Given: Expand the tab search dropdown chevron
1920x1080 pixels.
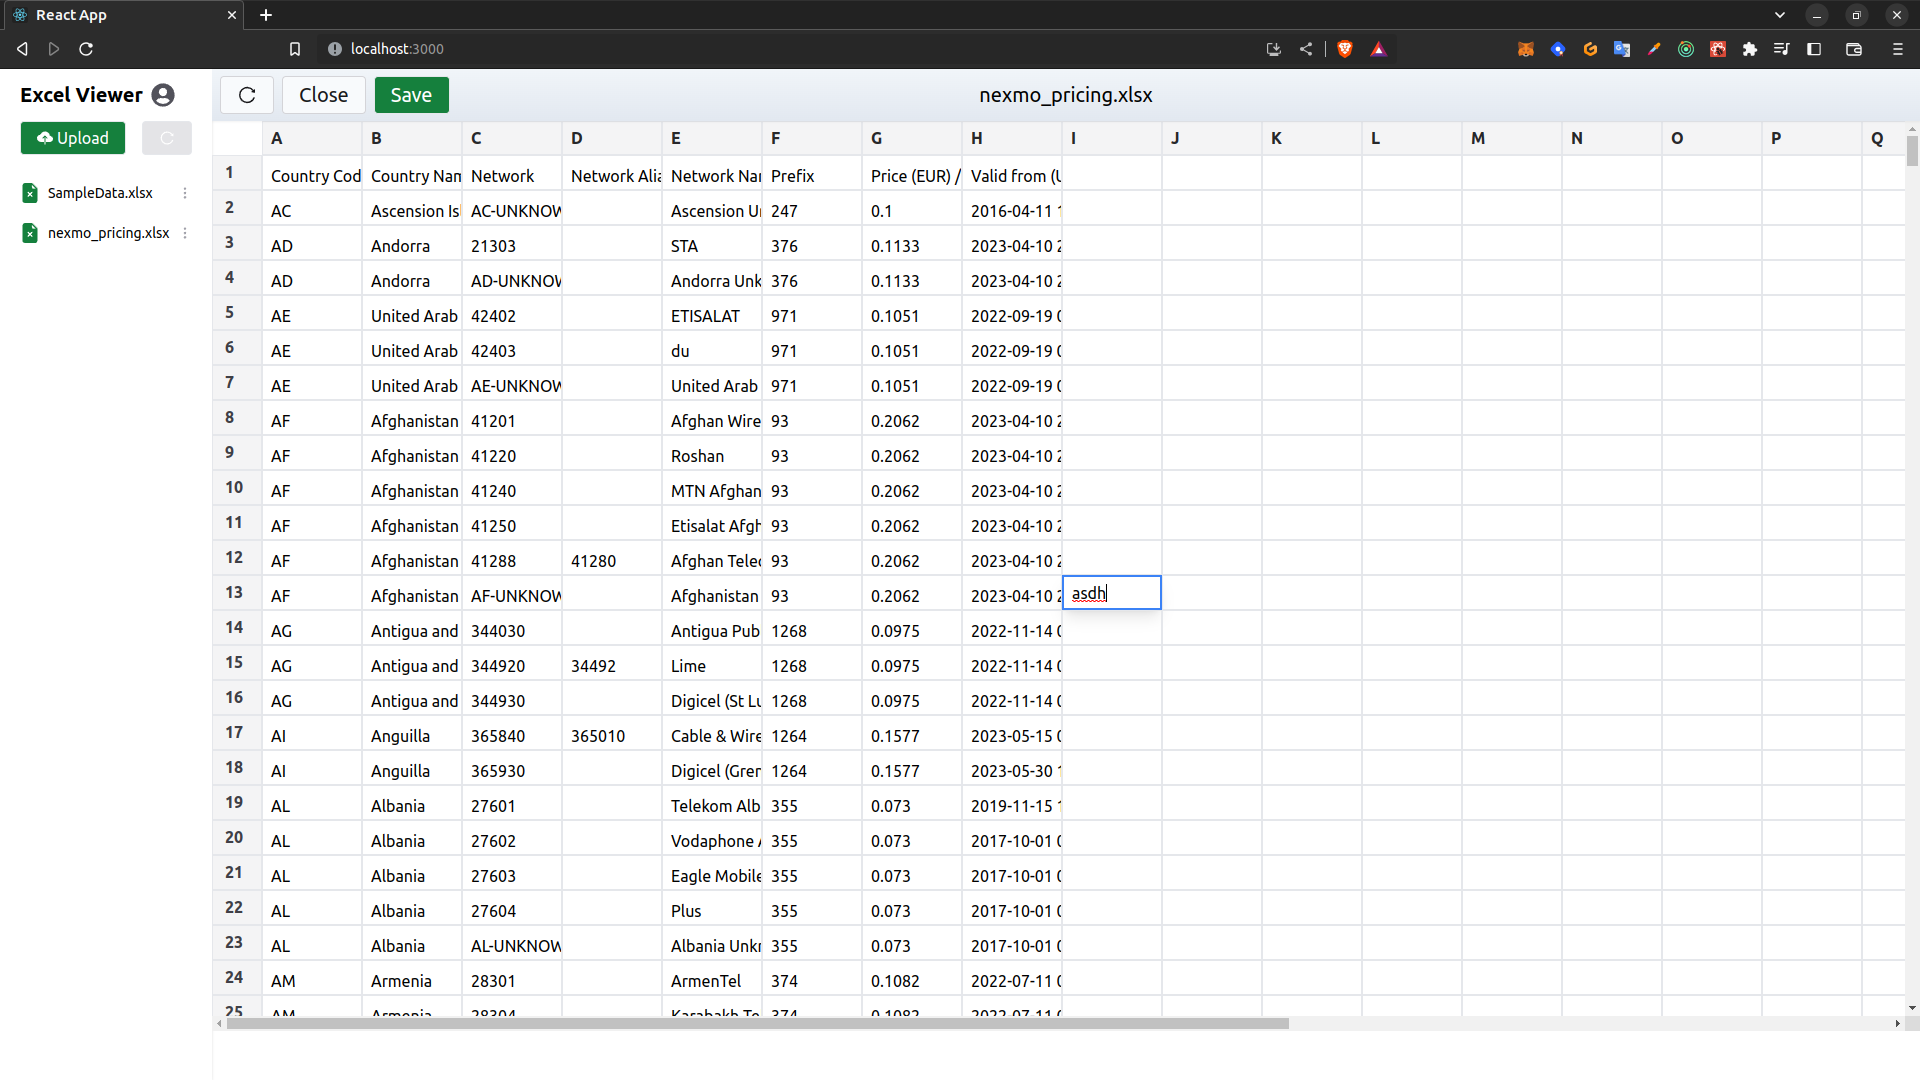Looking at the screenshot, I should click(1780, 15).
